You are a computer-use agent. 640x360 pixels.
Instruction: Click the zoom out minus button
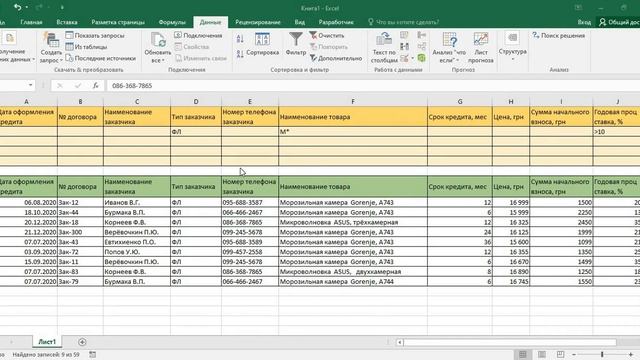(573, 354)
